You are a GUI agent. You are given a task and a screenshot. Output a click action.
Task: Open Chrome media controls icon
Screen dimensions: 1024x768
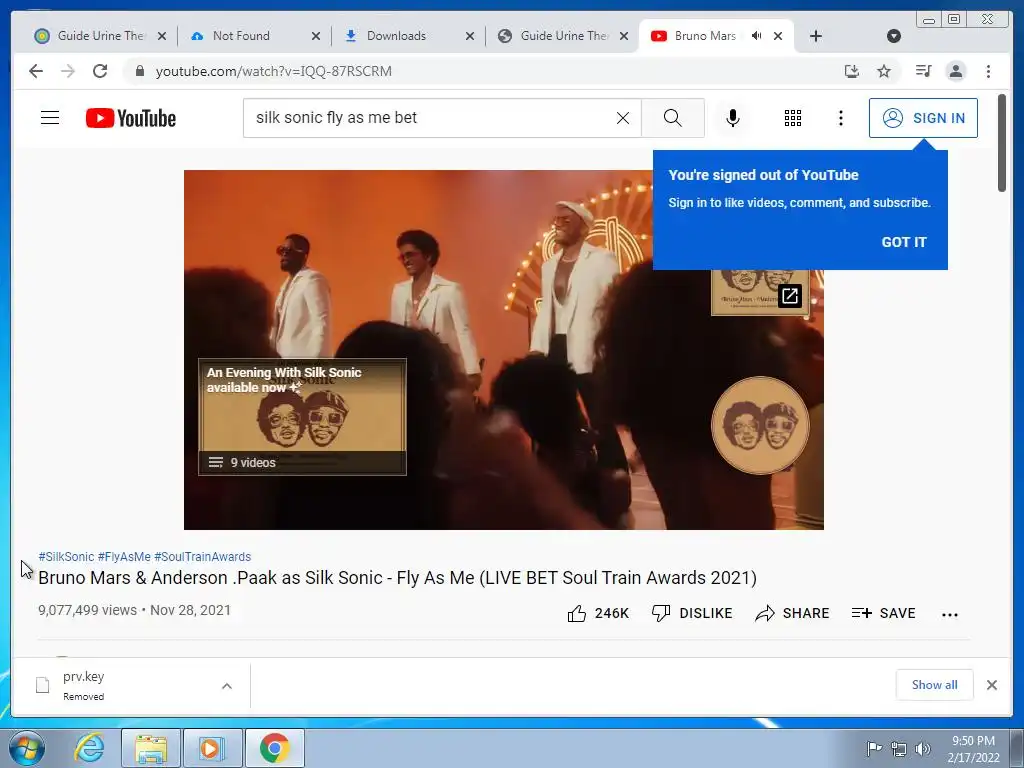pyautogui.click(x=923, y=71)
